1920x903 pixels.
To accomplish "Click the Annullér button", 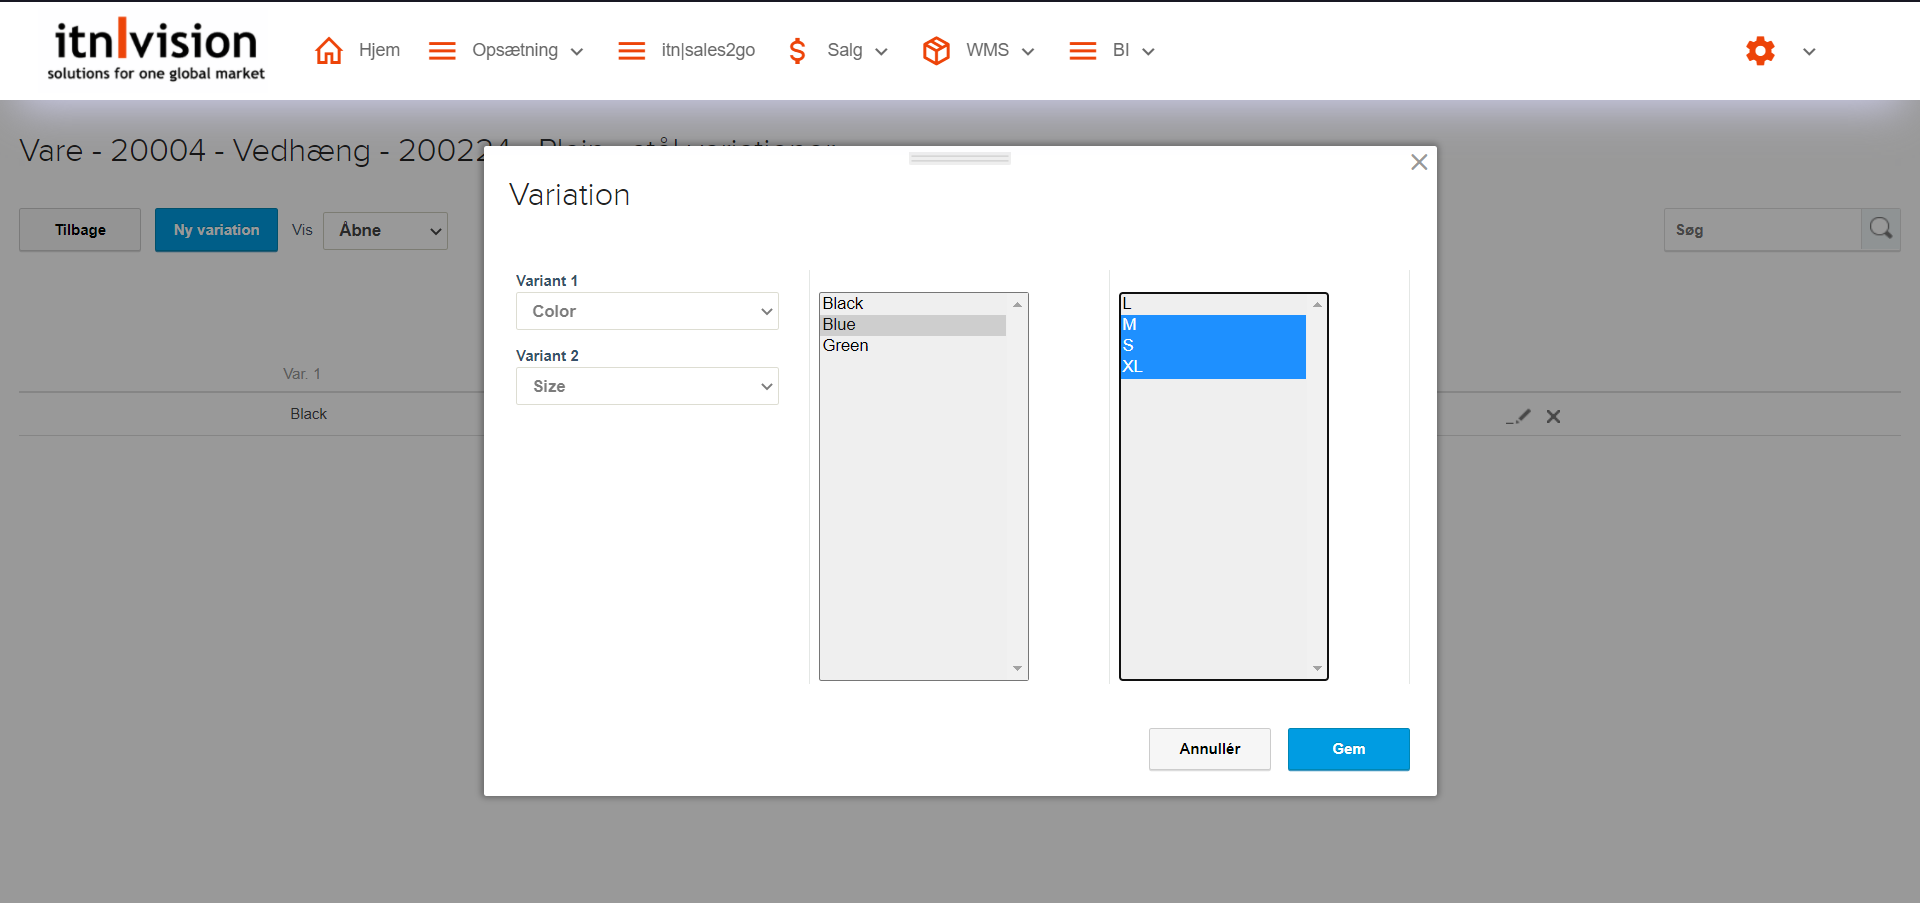I will (1209, 749).
